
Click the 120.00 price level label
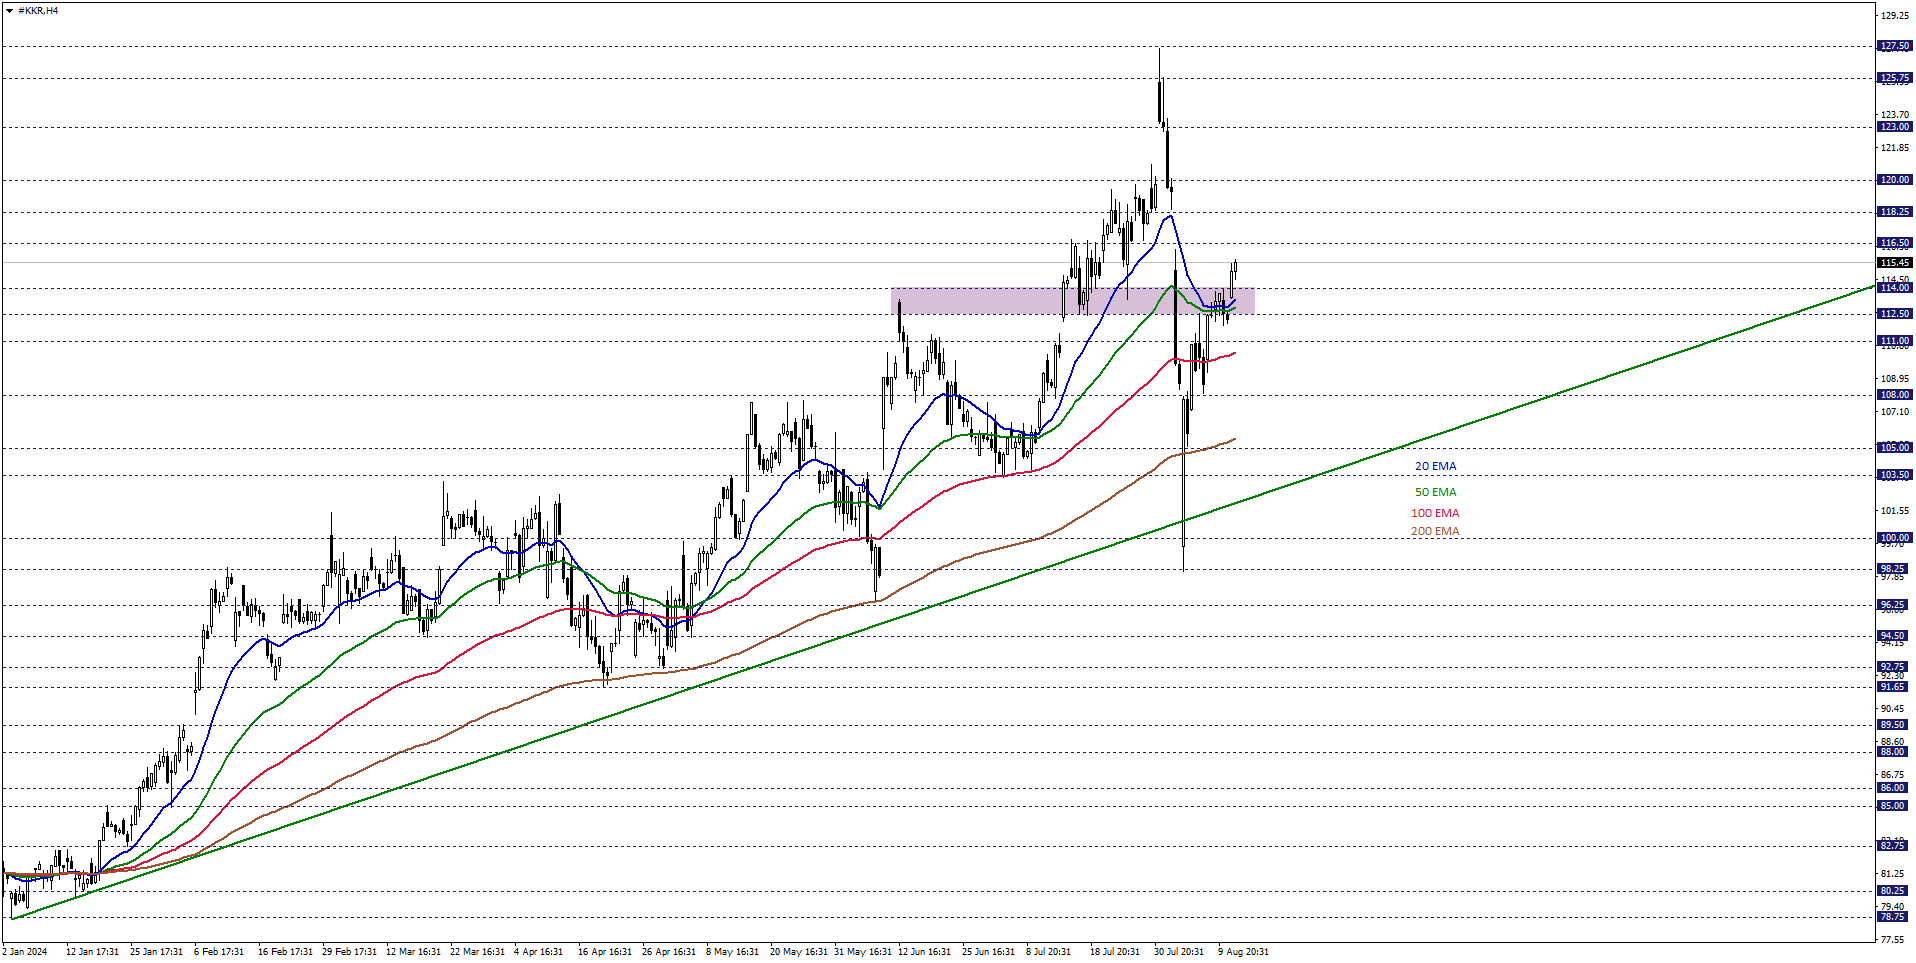click(x=1895, y=180)
